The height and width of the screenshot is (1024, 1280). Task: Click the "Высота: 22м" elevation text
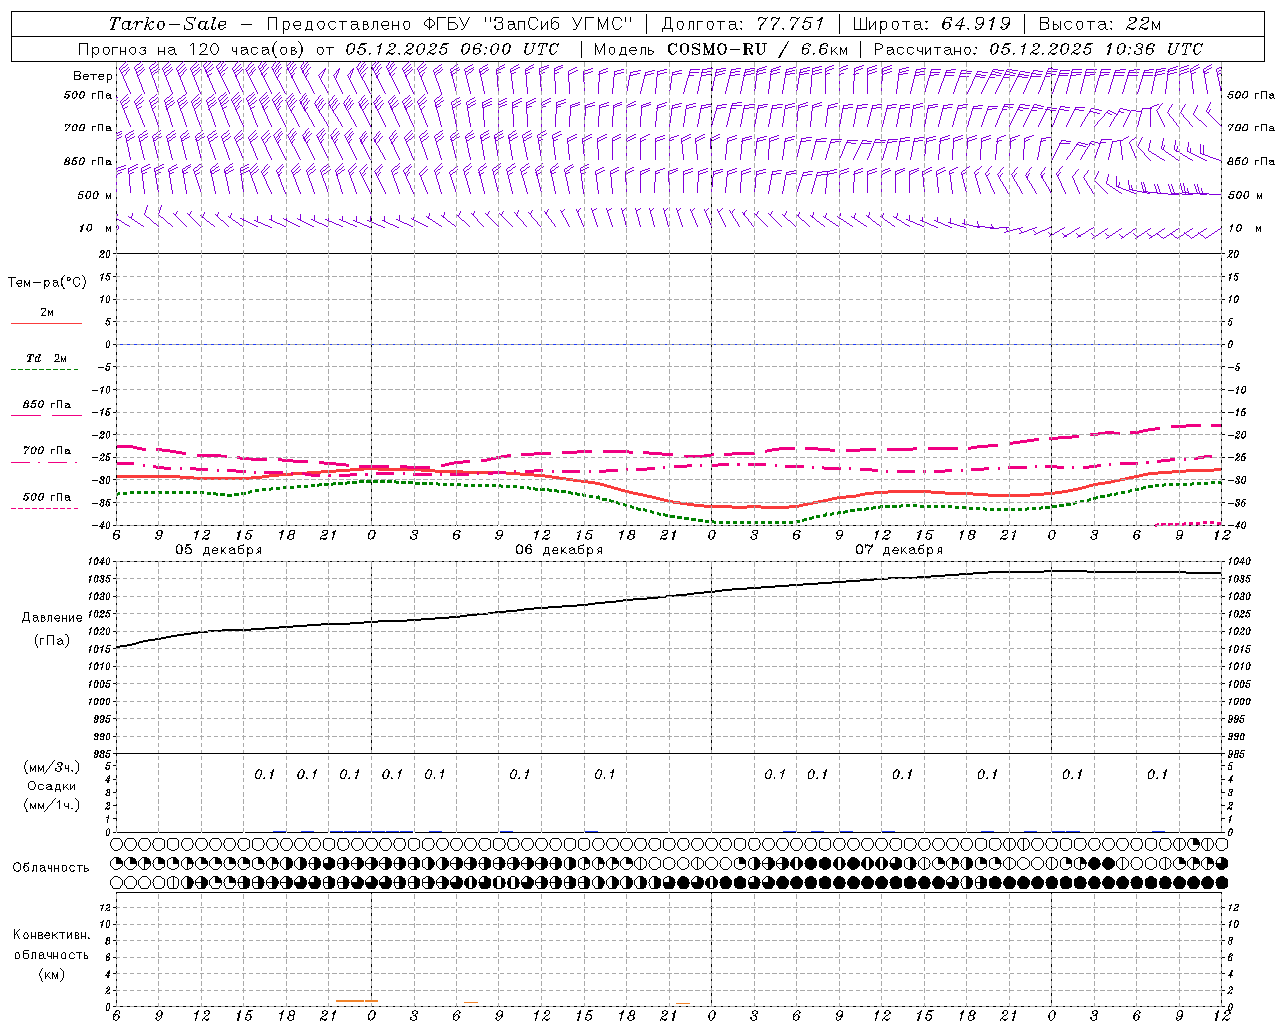[x=1100, y=24]
